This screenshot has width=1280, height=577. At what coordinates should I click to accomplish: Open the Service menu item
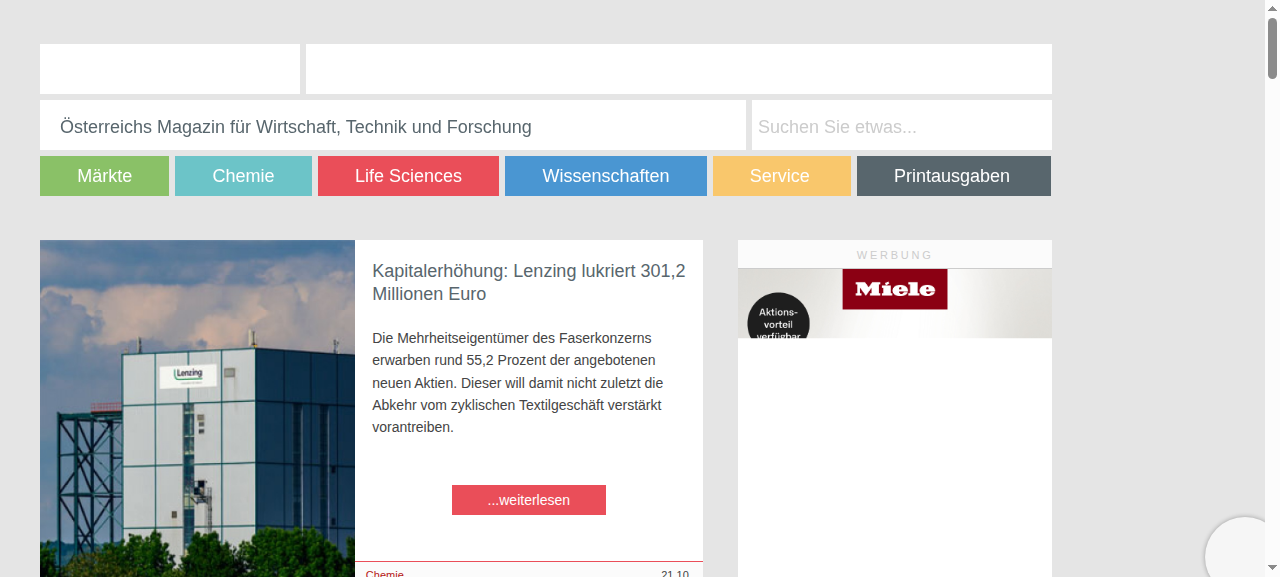coord(780,176)
